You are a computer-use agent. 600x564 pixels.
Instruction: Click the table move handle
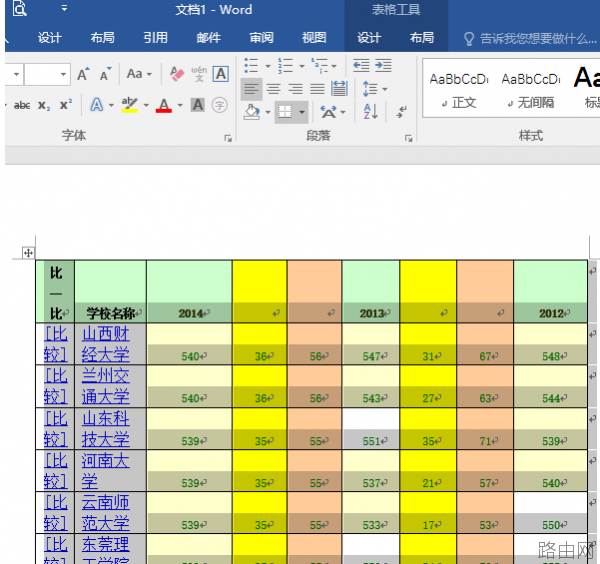coord(28,253)
